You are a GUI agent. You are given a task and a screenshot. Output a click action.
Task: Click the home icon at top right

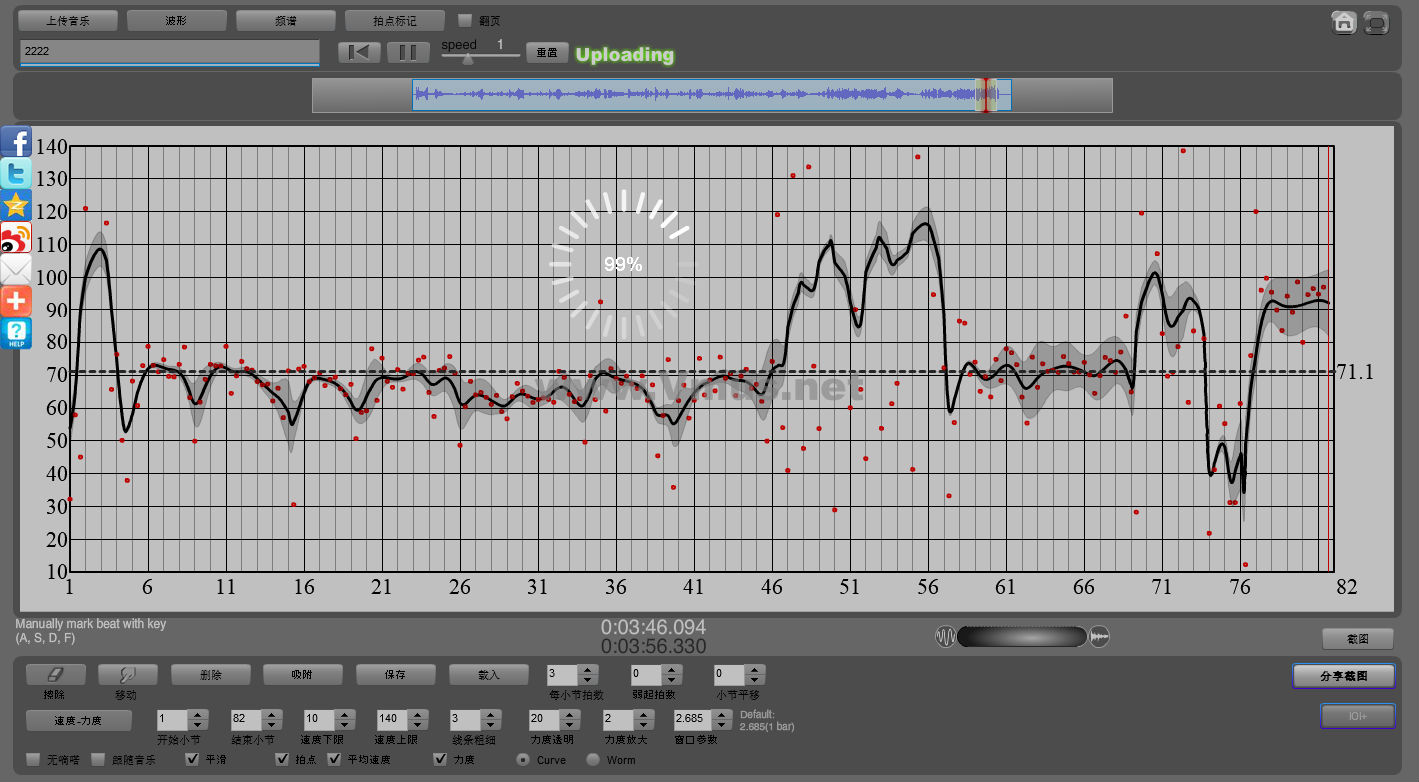(x=1343, y=22)
